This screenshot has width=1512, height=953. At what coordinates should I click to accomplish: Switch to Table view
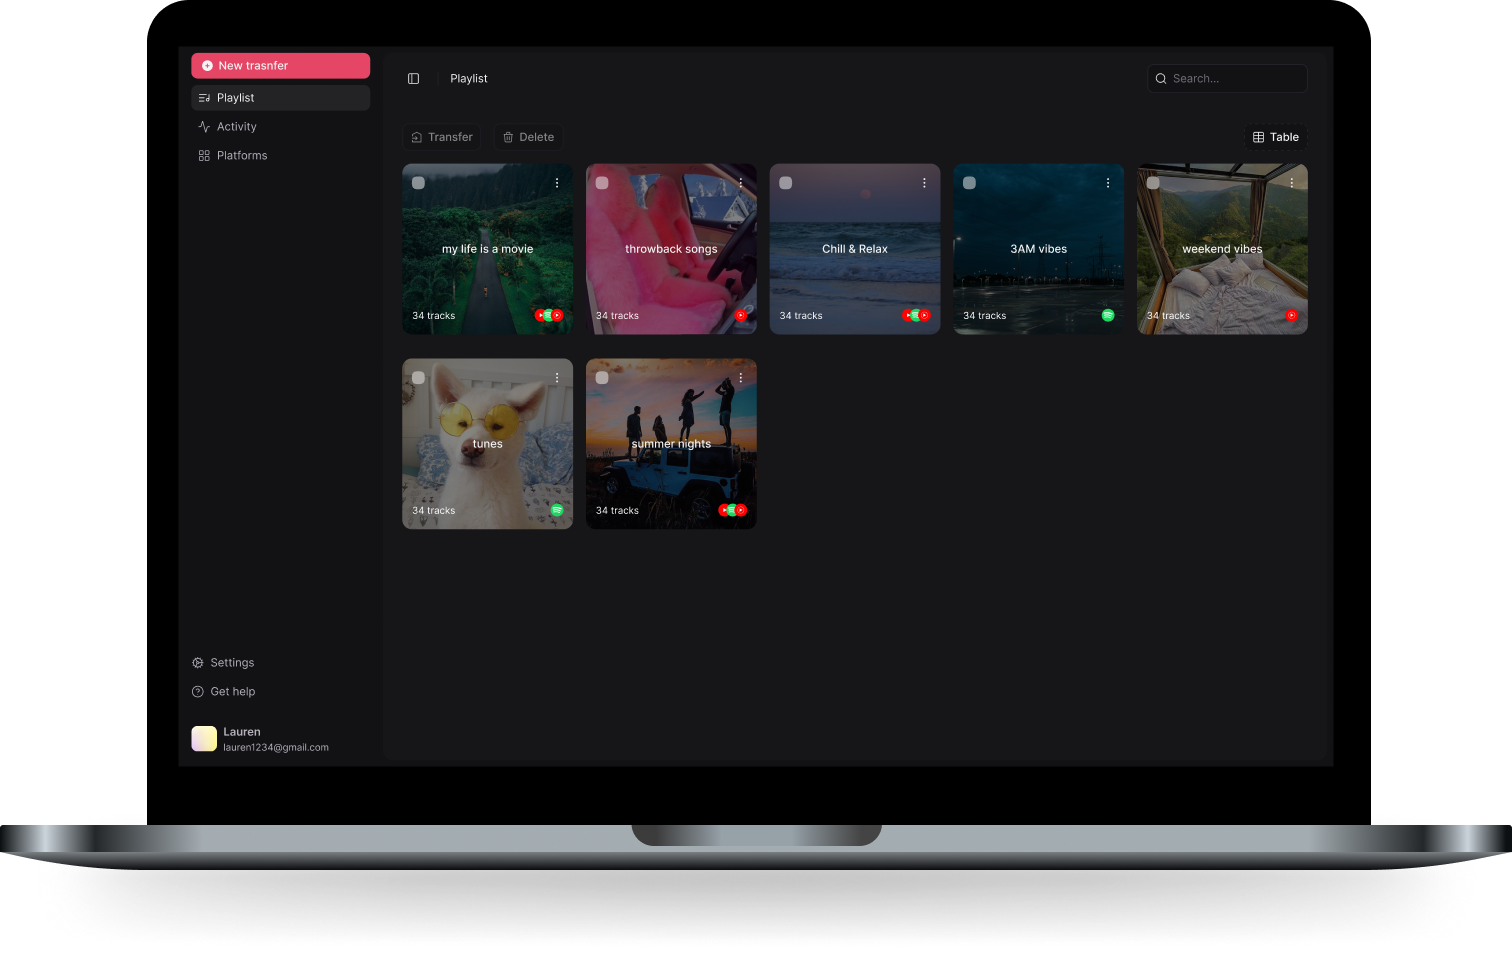click(x=1275, y=137)
